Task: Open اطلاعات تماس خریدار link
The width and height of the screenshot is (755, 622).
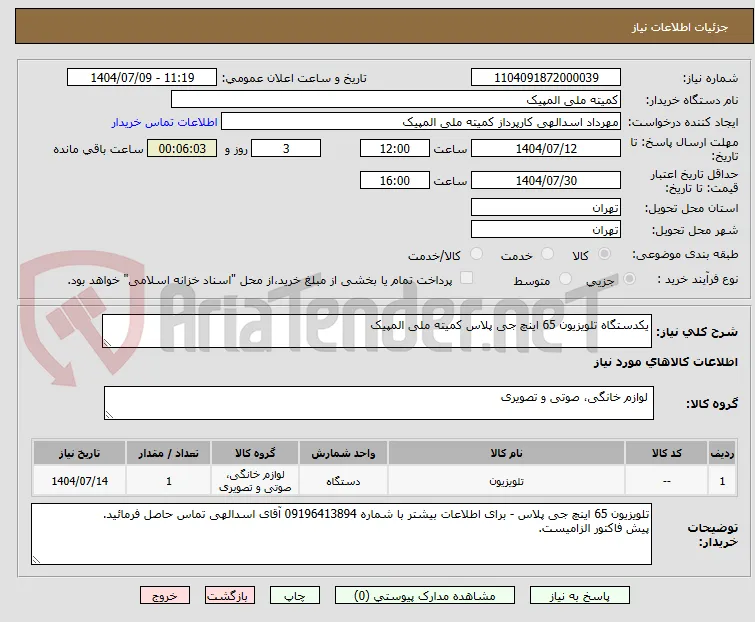Action: [x=165, y=122]
